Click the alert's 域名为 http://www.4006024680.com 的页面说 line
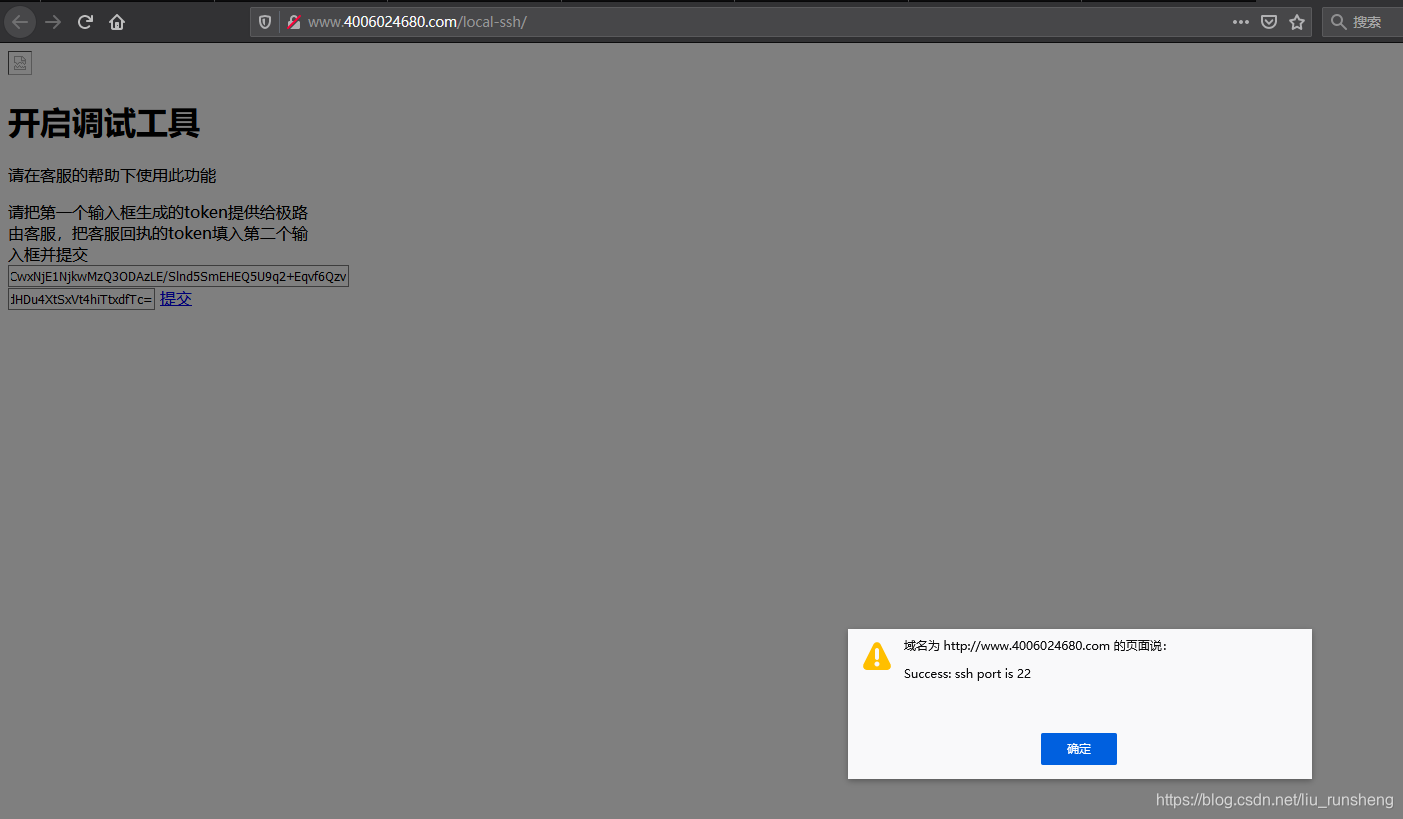 click(1035, 646)
